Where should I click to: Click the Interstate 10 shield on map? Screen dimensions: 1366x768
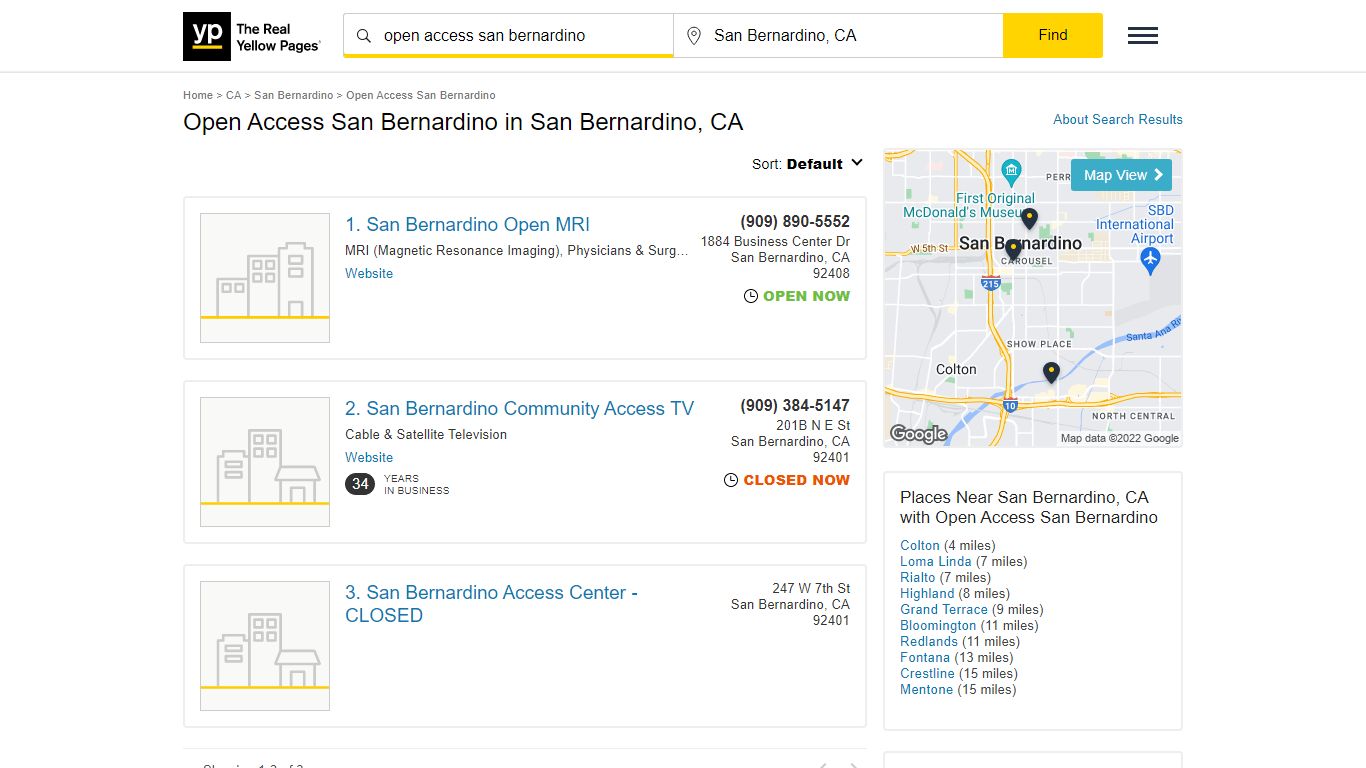(1010, 405)
